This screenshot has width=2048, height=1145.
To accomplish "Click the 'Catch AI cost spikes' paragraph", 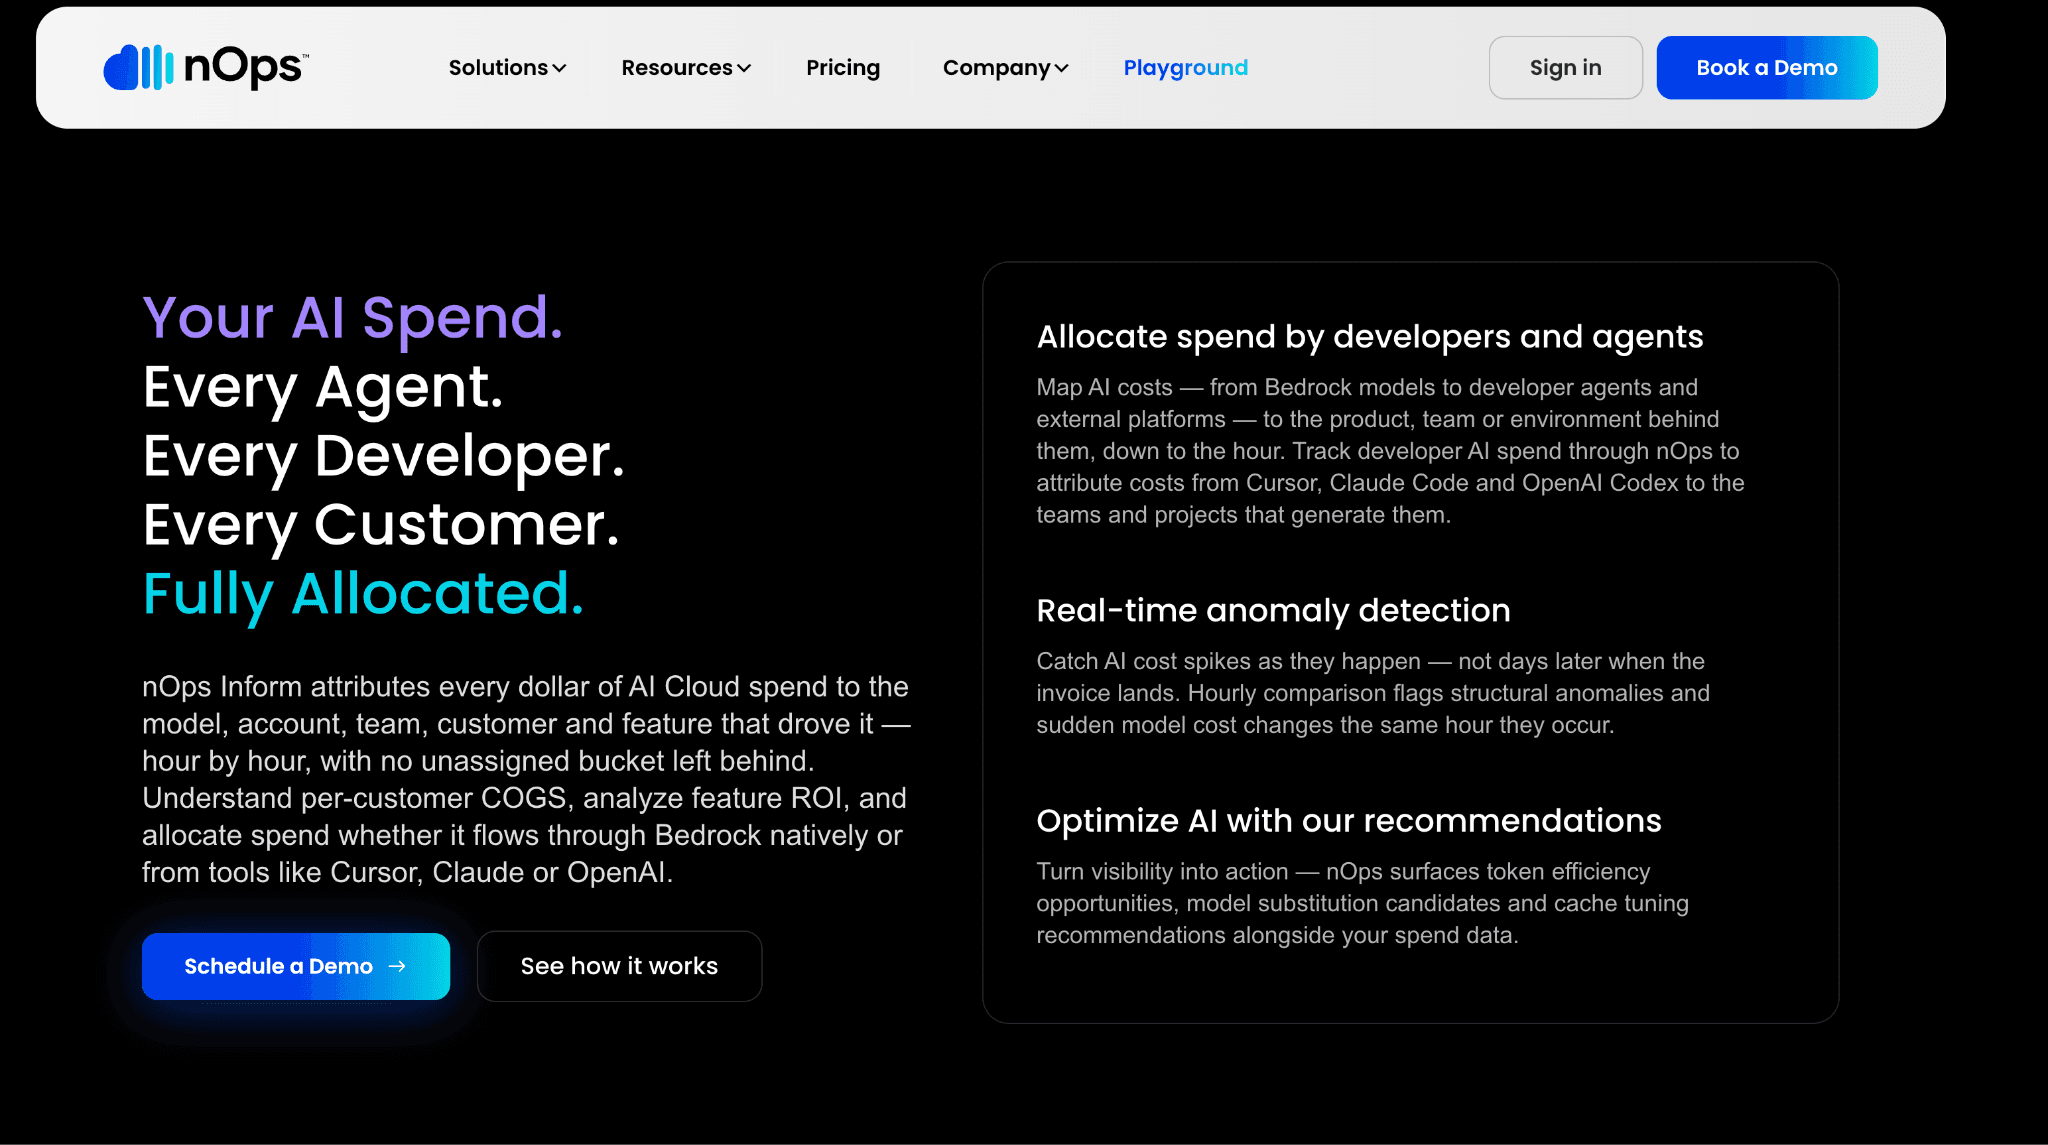I will [x=1373, y=693].
